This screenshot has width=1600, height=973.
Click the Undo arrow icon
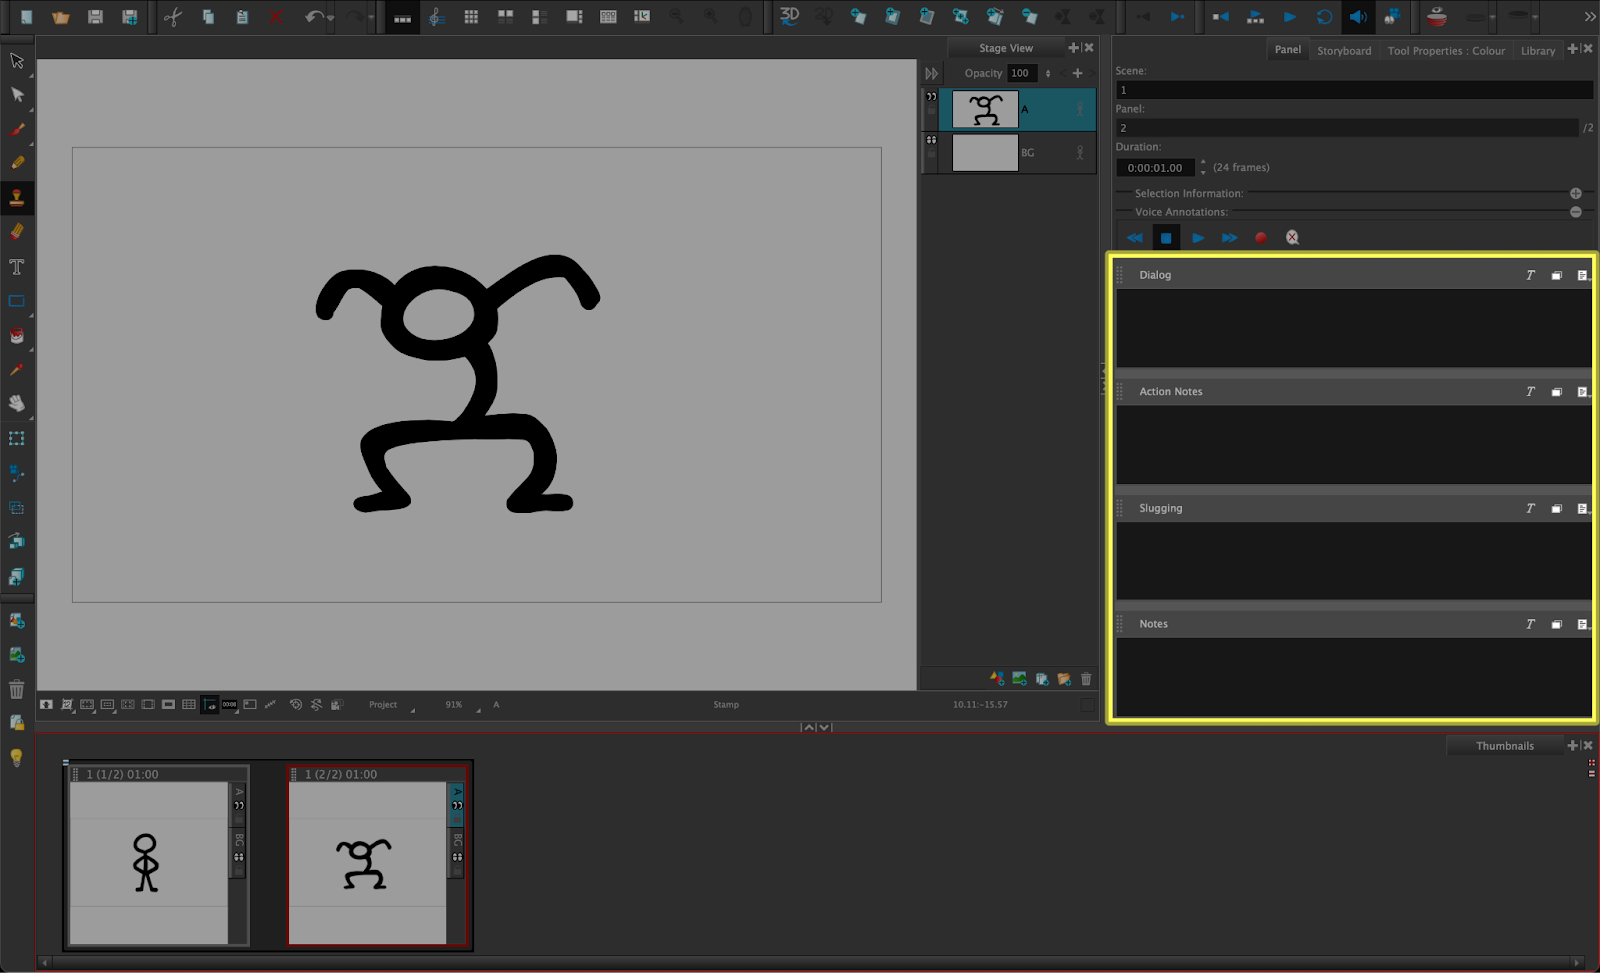pyautogui.click(x=314, y=17)
